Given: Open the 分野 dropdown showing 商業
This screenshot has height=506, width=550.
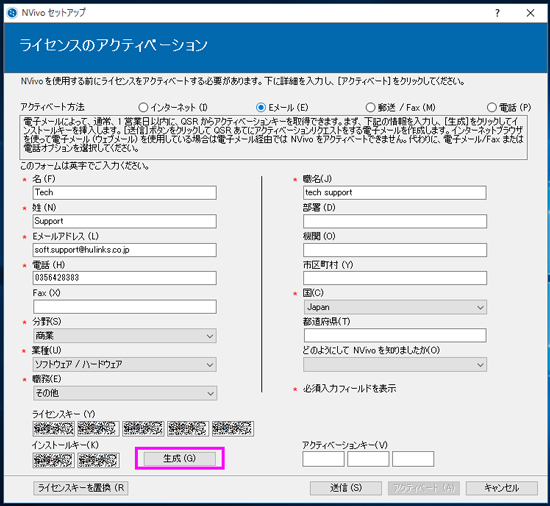Looking at the screenshot, I should (x=125, y=336).
